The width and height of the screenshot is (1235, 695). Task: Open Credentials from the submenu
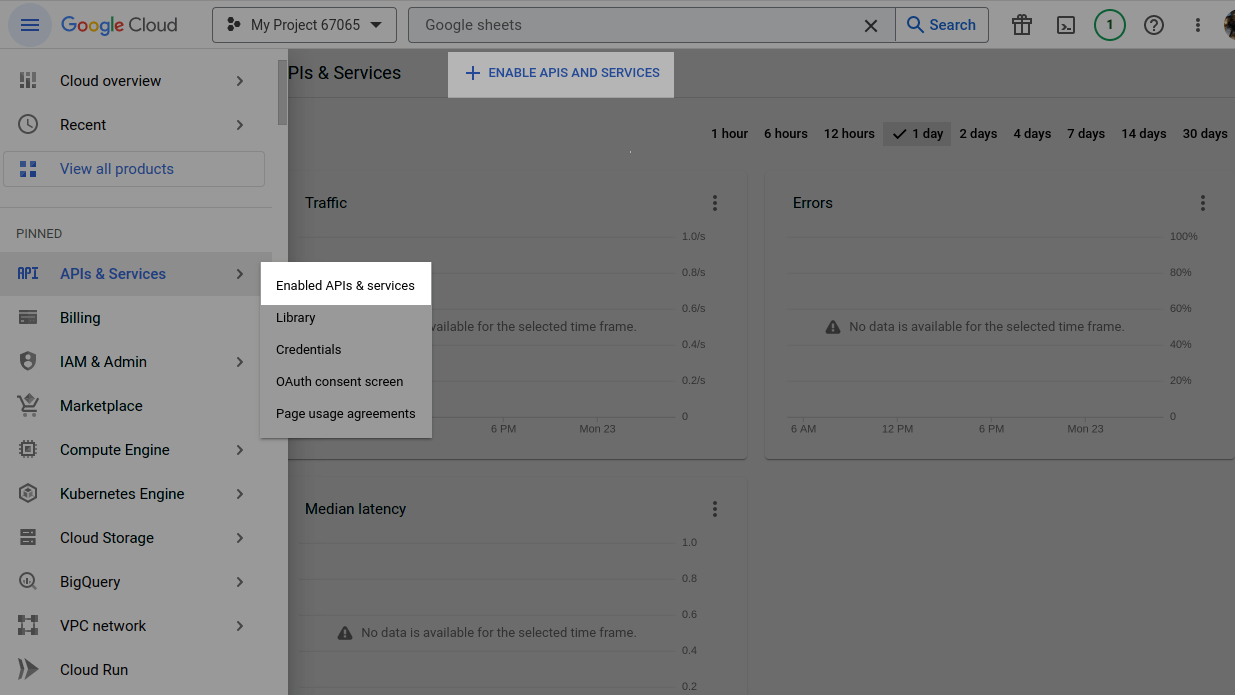point(345,350)
